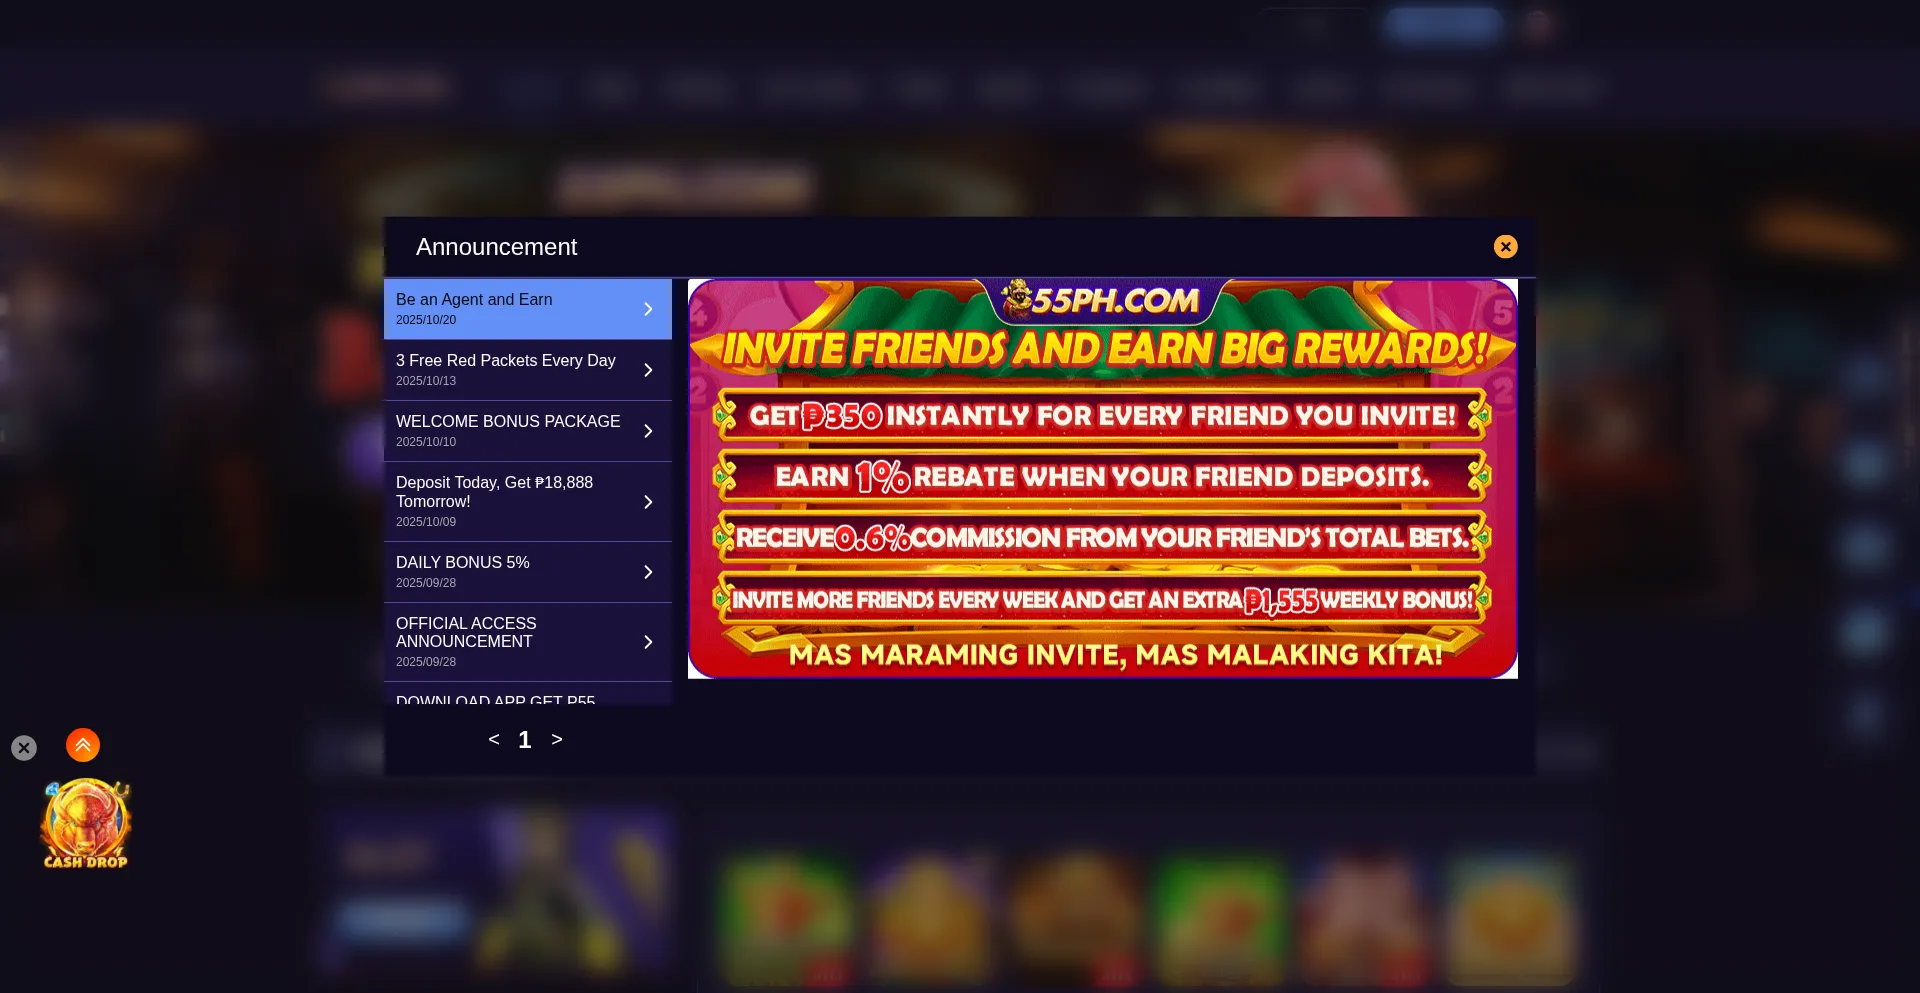Click the 55PH.COM logo on banner
Screen dimensions: 1920x993
click(x=1103, y=300)
